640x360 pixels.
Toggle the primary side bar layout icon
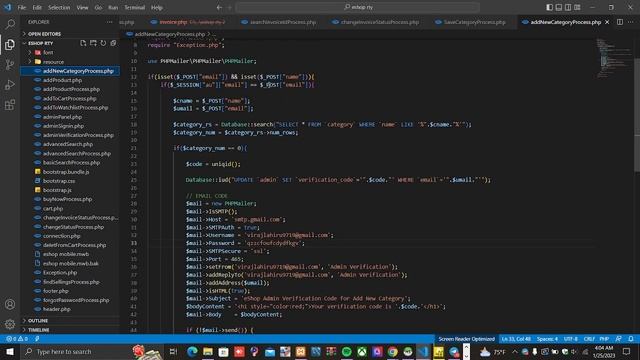click(x=549, y=7)
